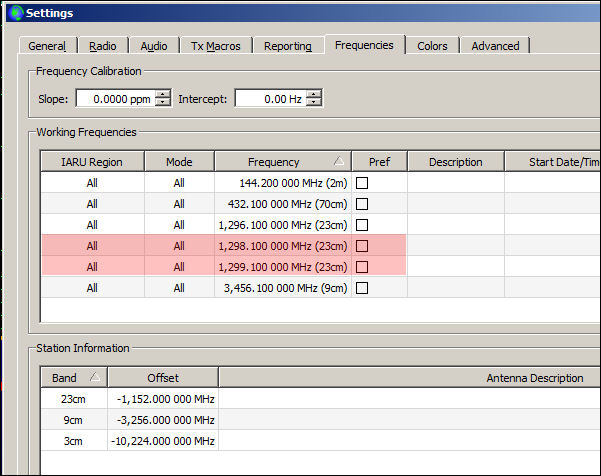Sort by the Frequency column header
The image size is (601, 476).
(x=274, y=162)
